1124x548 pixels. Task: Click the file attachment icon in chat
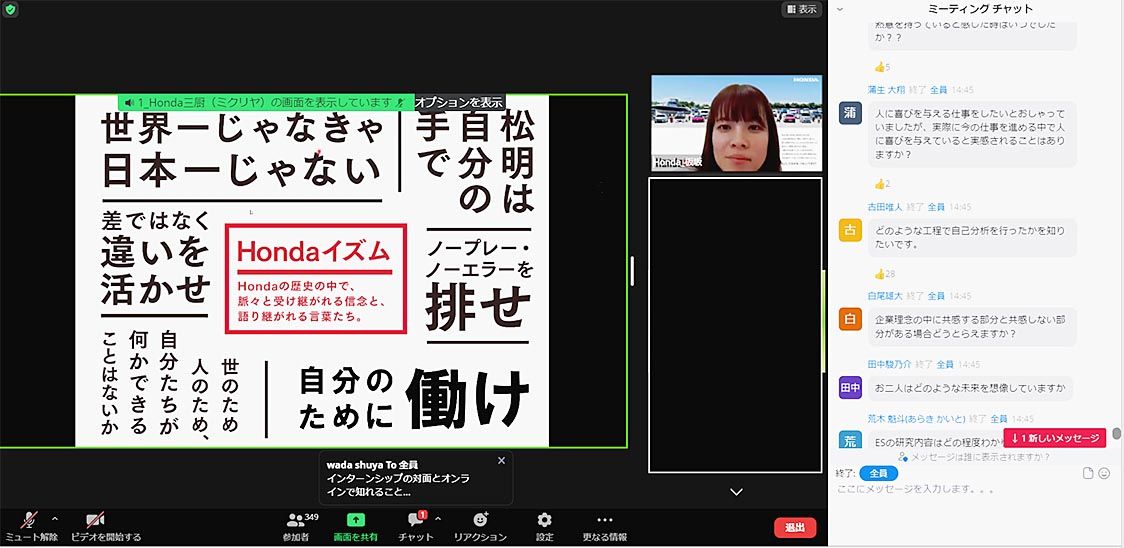pyautogui.click(x=1088, y=473)
